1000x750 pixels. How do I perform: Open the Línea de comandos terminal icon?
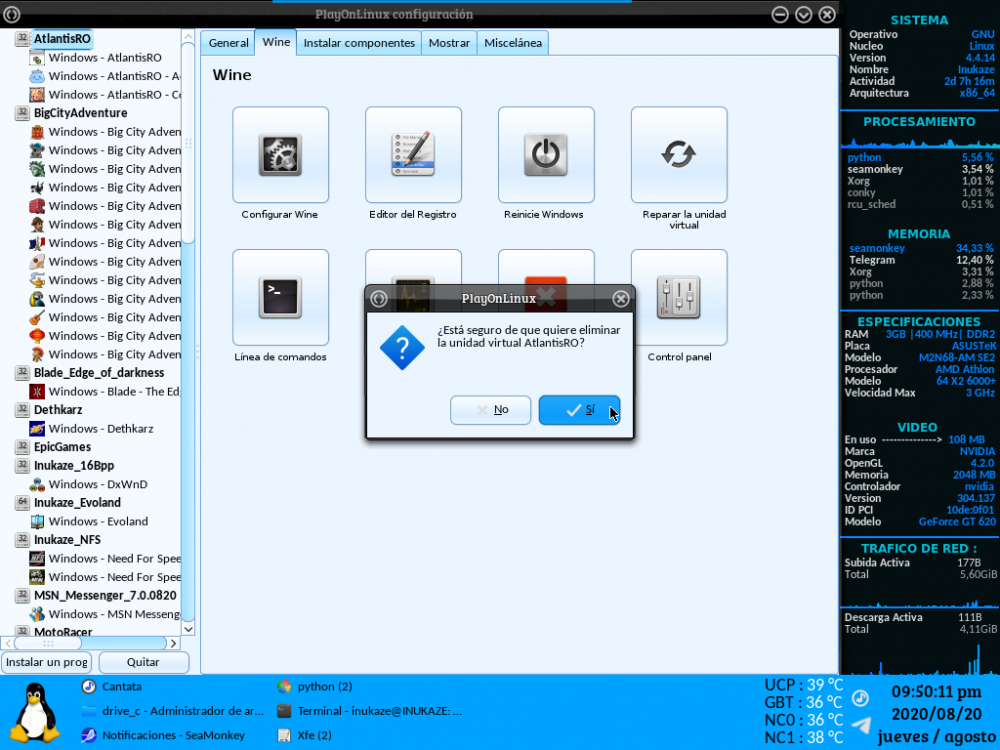pyautogui.click(x=280, y=297)
